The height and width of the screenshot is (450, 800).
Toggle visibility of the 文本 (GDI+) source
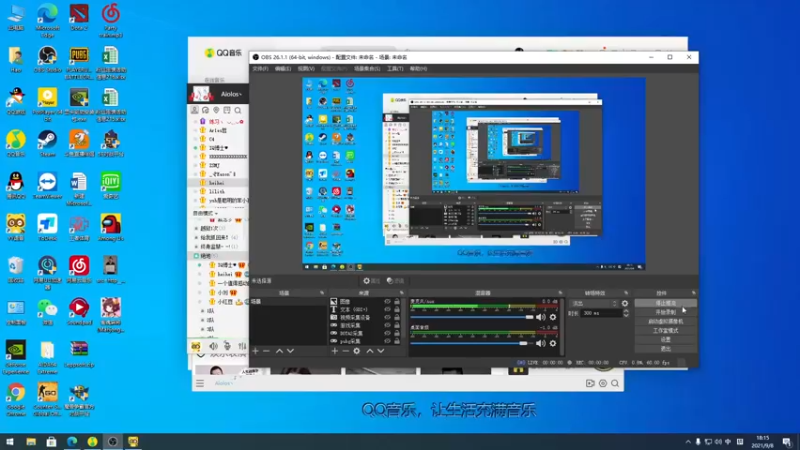click(x=387, y=309)
